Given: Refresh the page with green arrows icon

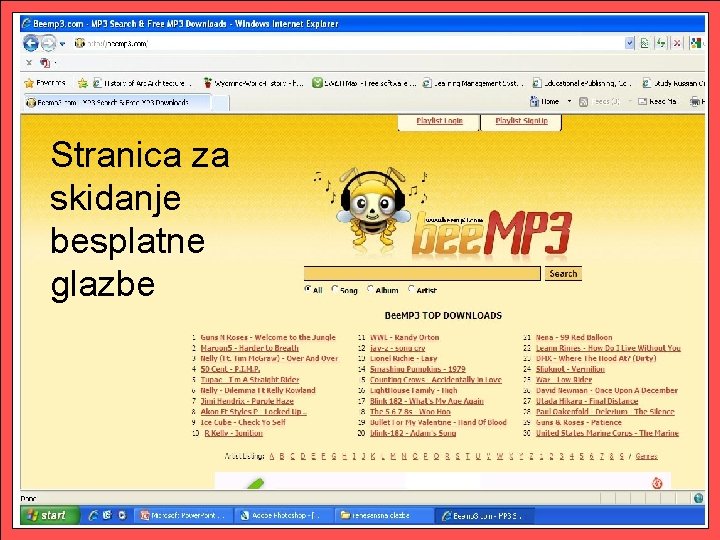Looking at the screenshot, I should (661, 44).
